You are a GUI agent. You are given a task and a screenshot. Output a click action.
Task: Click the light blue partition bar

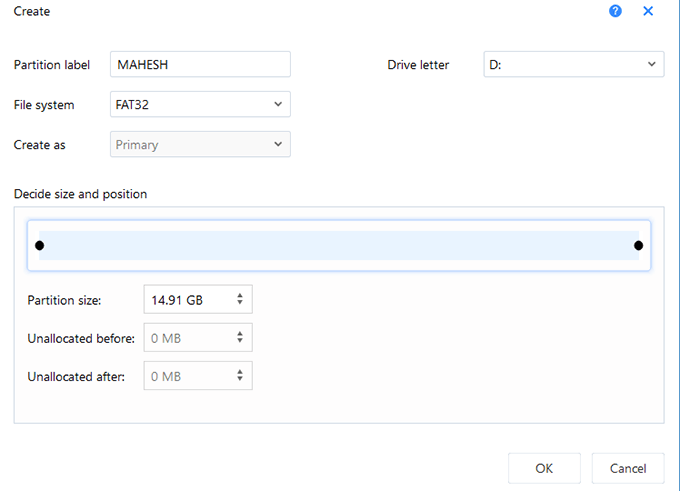click(x=338, y=245)
